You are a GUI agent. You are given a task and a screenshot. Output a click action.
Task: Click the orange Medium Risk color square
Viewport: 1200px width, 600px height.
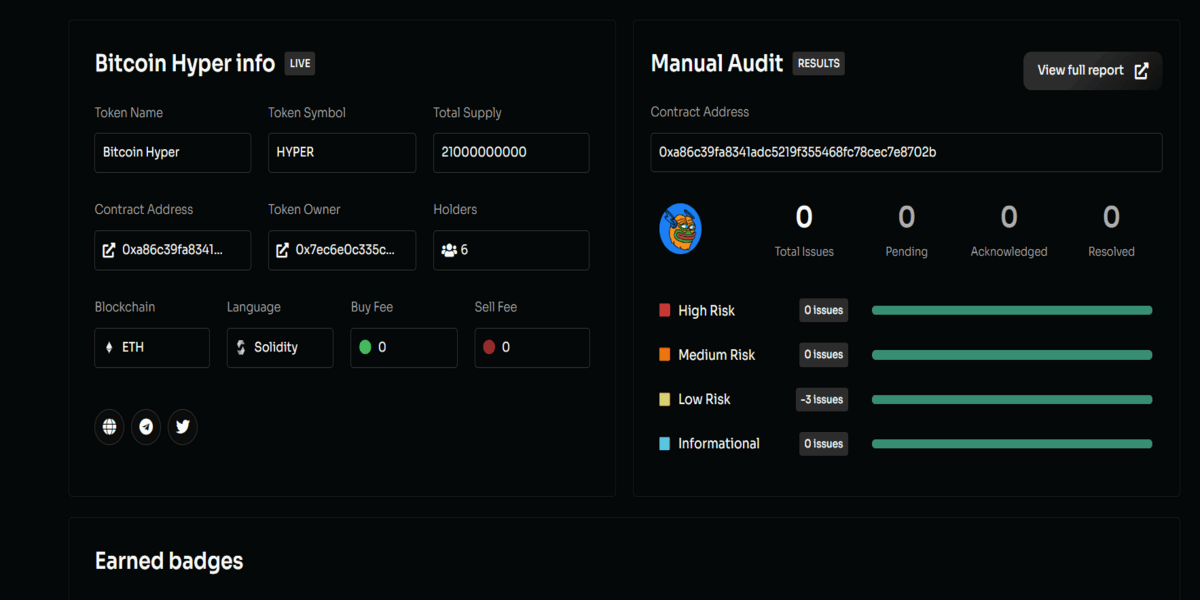pyautogui.click(x=665, y=355)
